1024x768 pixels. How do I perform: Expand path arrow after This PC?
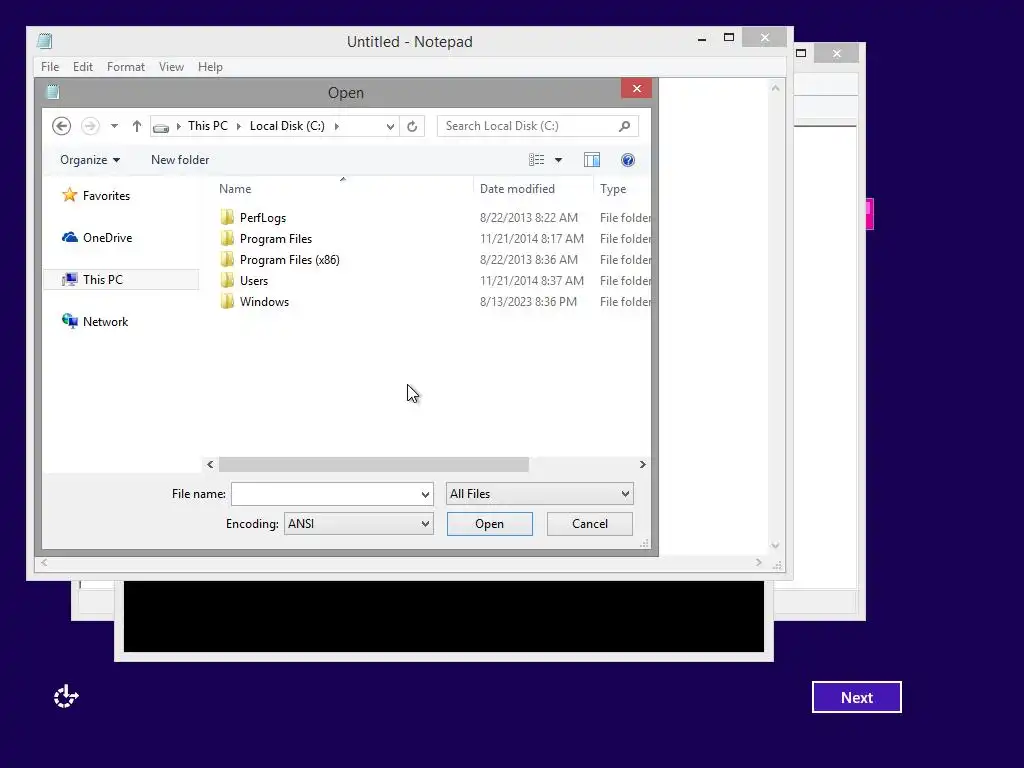point(239,126)
